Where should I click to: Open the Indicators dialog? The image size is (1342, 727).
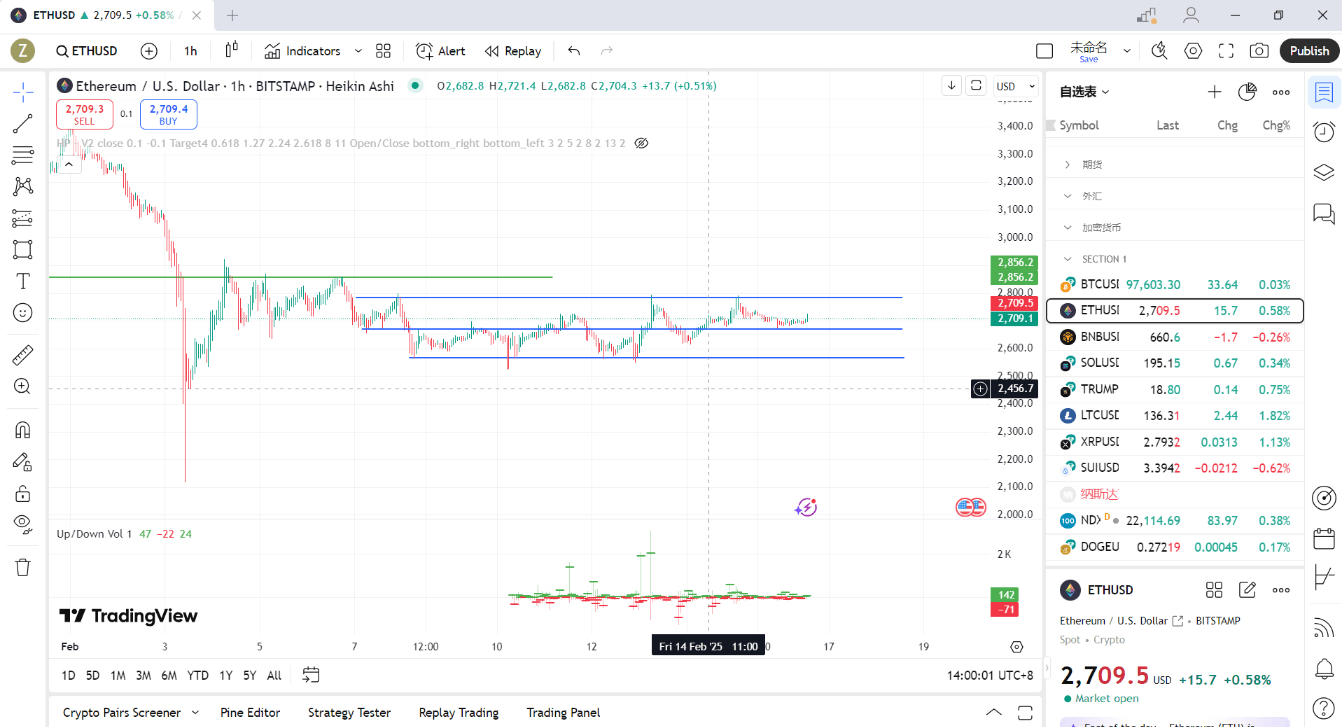(303, 51)
